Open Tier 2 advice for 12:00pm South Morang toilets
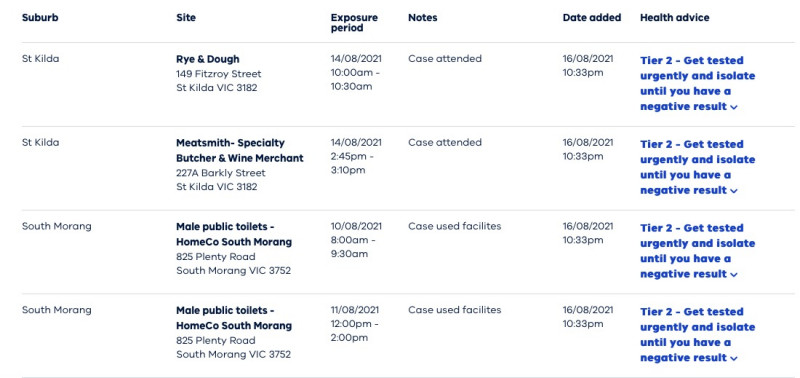800x378 pixels. (x=697, y=334)
